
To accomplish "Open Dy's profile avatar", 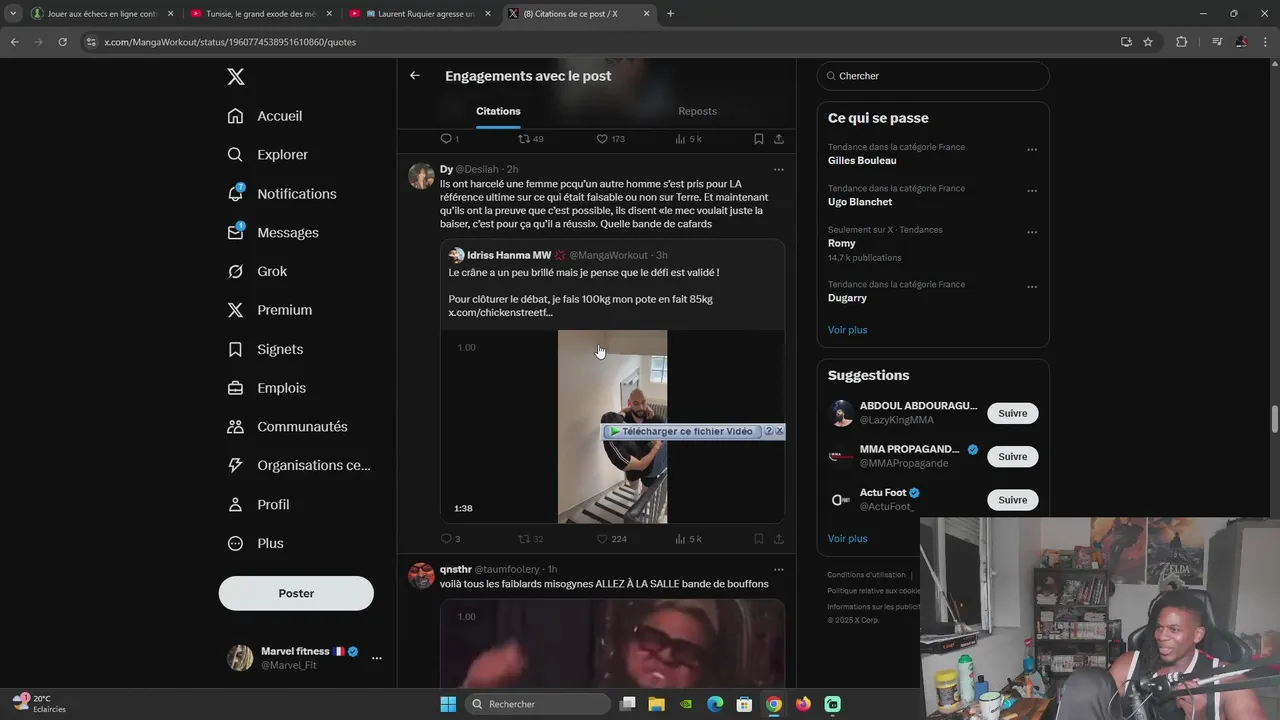I will tap(421, 176).
